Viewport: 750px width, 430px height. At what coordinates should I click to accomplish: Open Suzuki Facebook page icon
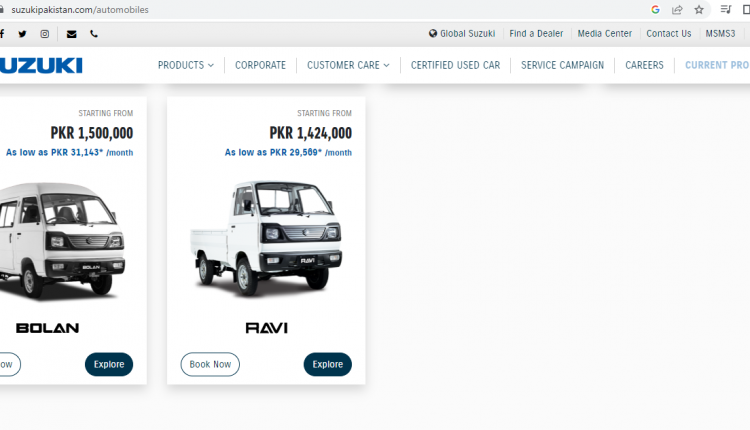point(2,34)
